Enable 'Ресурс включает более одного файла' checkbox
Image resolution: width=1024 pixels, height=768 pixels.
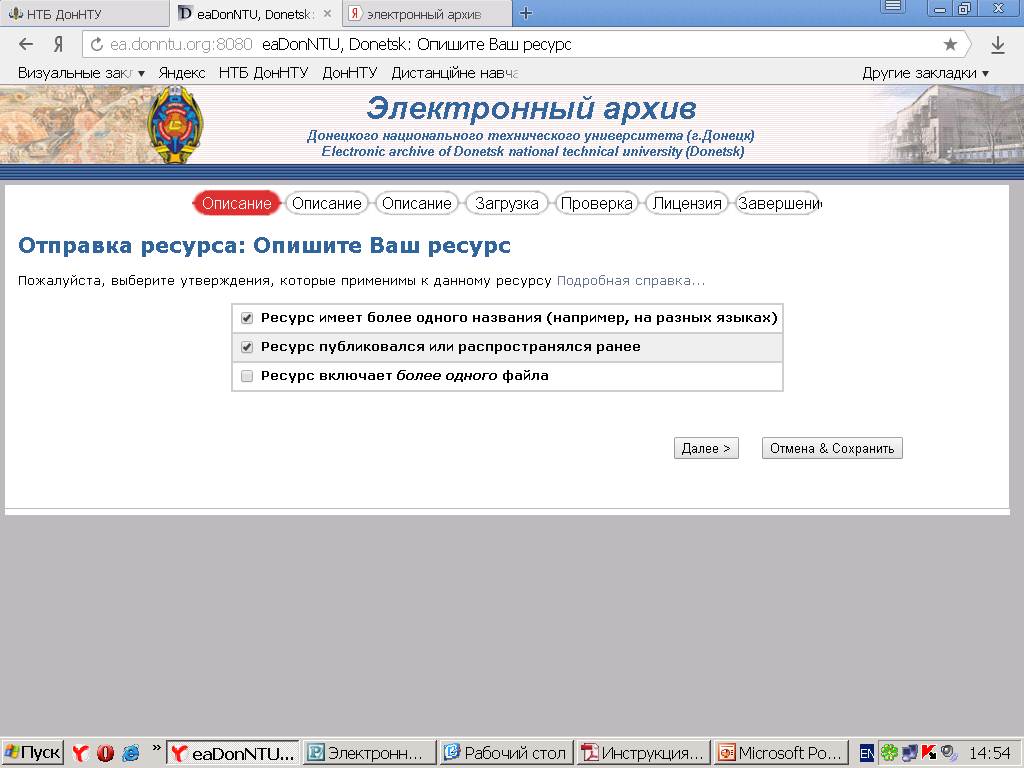coord(247,376)
